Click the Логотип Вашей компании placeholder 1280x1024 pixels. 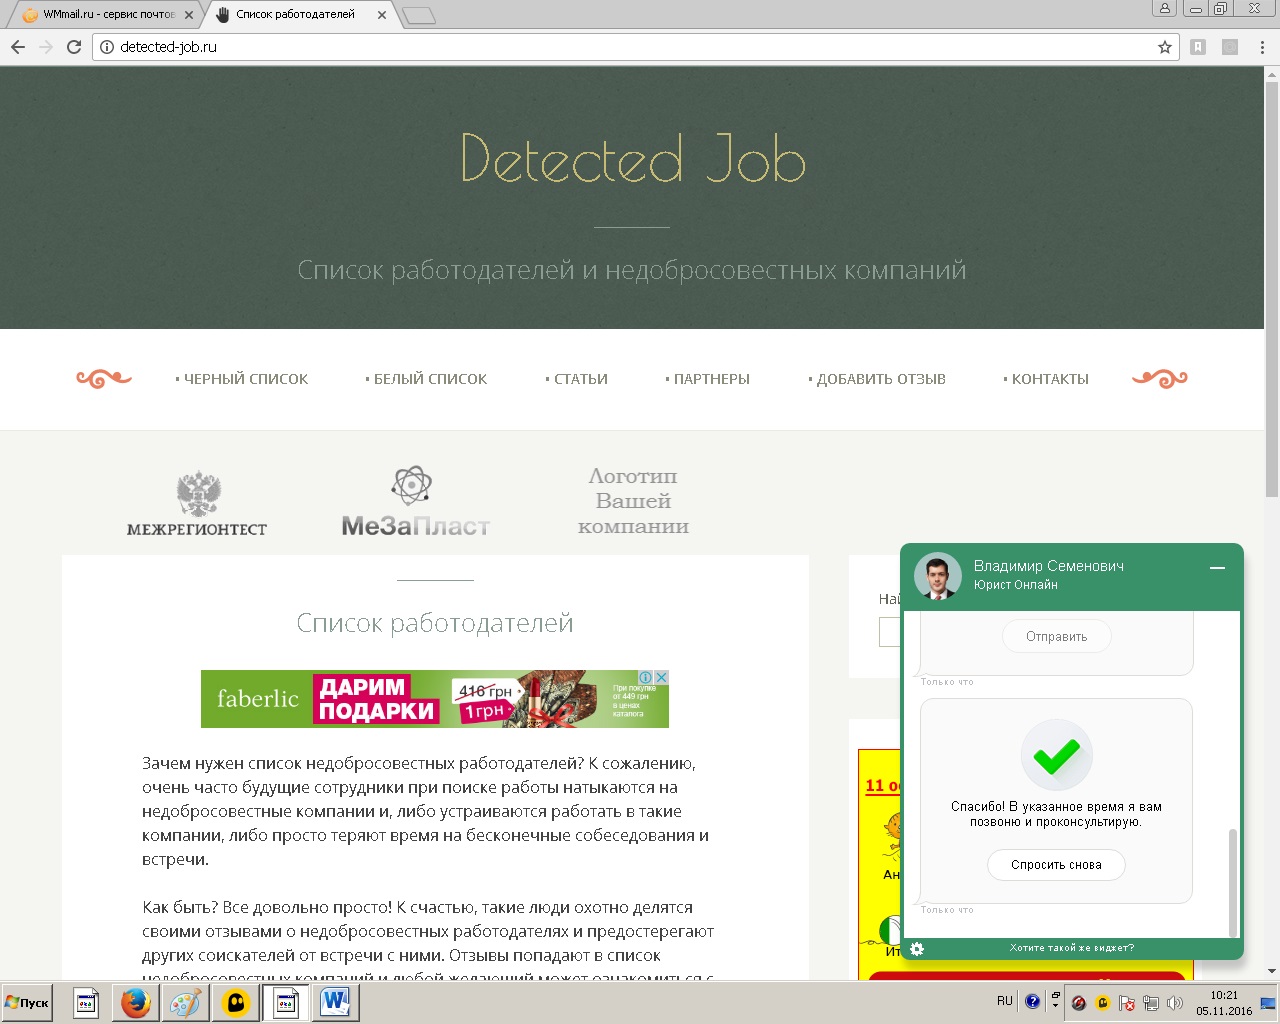pyautogui.click(x=633, y=501)
